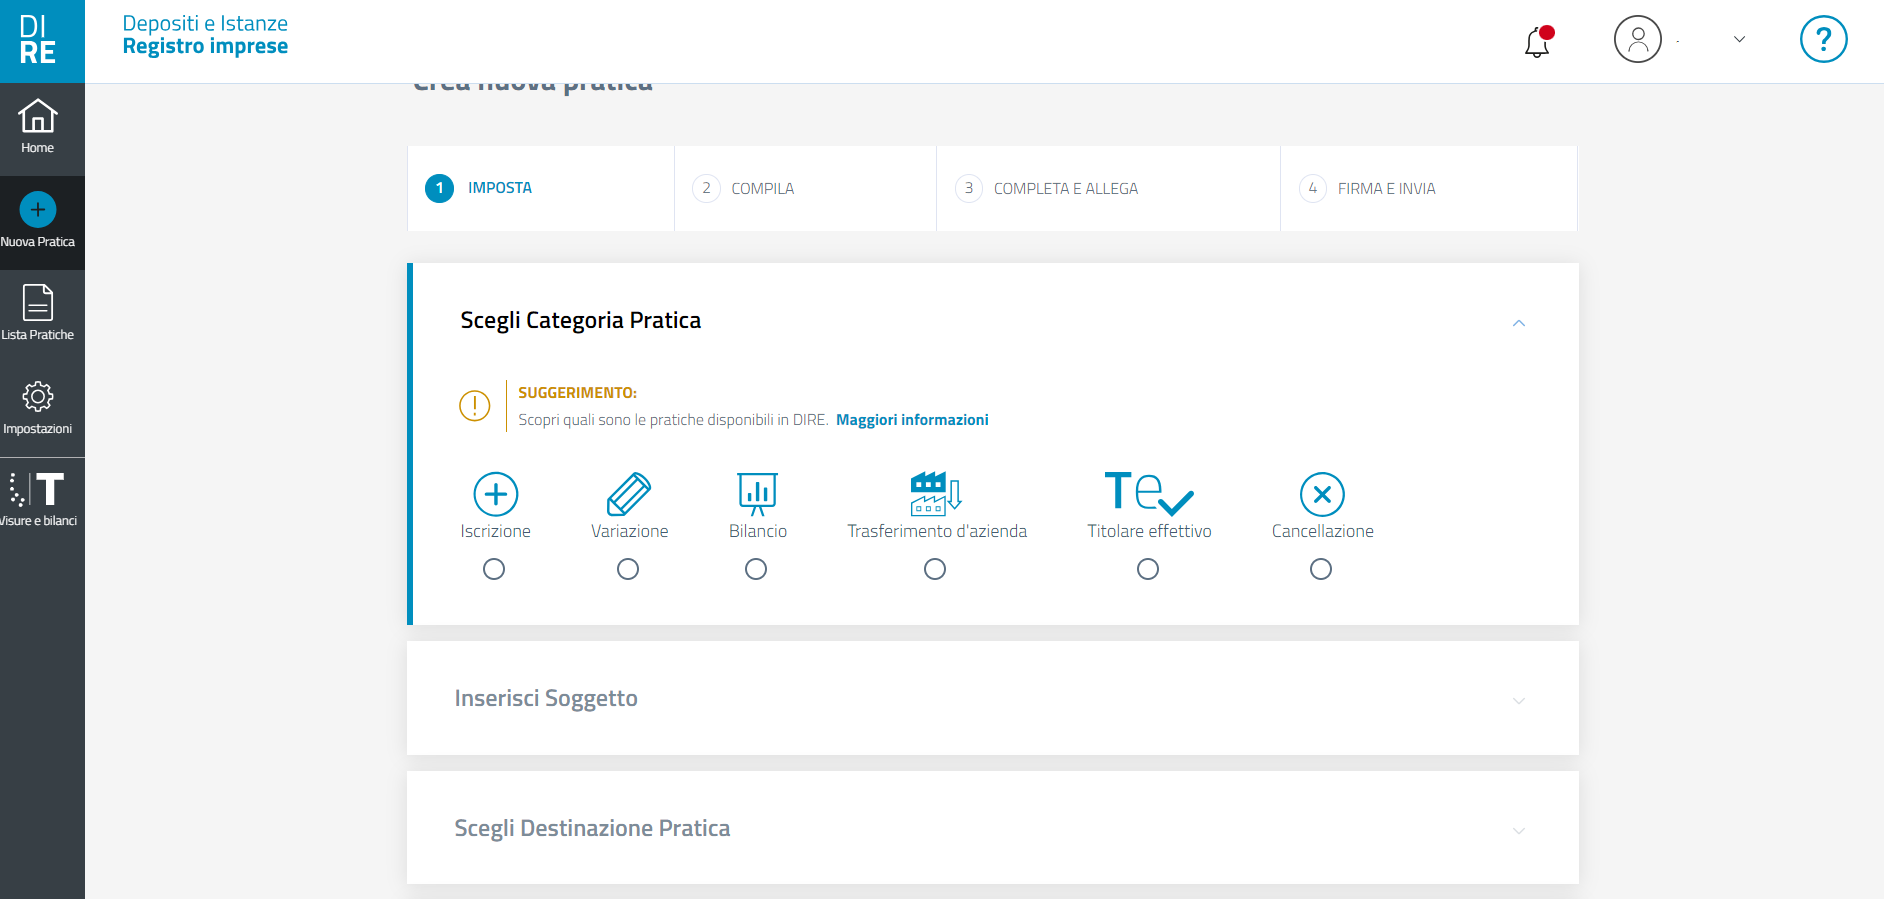Switch to step 2 Compila
The height and width of the screenshot is (899, 1884).
pyautogui.click(x=762, y=189)
